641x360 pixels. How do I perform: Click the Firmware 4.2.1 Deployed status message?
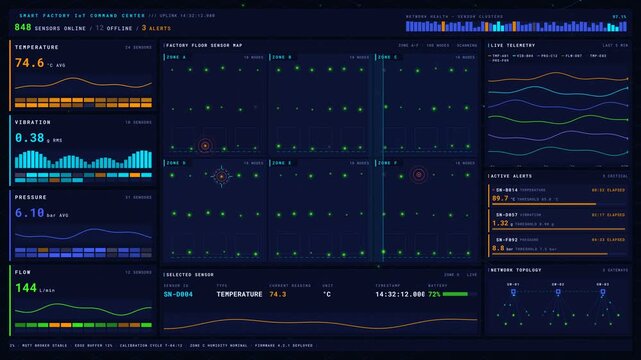coord(284,346)
